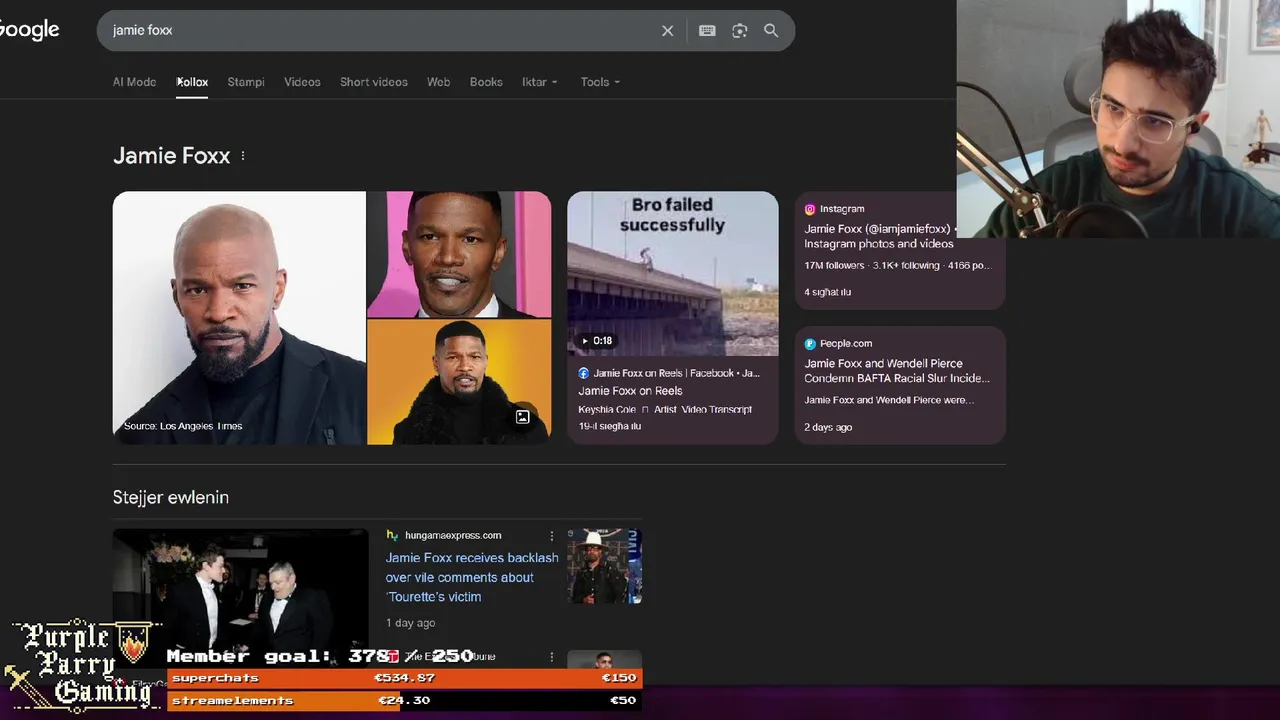The width and height of the screenshot is (1280, 720).
Task: Clear the search box with the X icon
Action: 668,31
